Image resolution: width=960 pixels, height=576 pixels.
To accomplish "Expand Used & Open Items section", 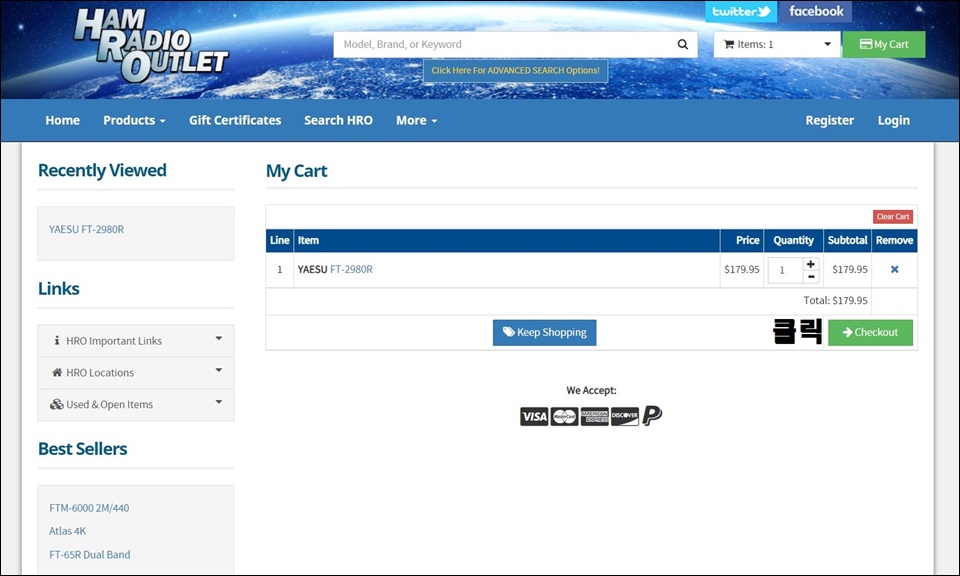I will click(135, 405).
